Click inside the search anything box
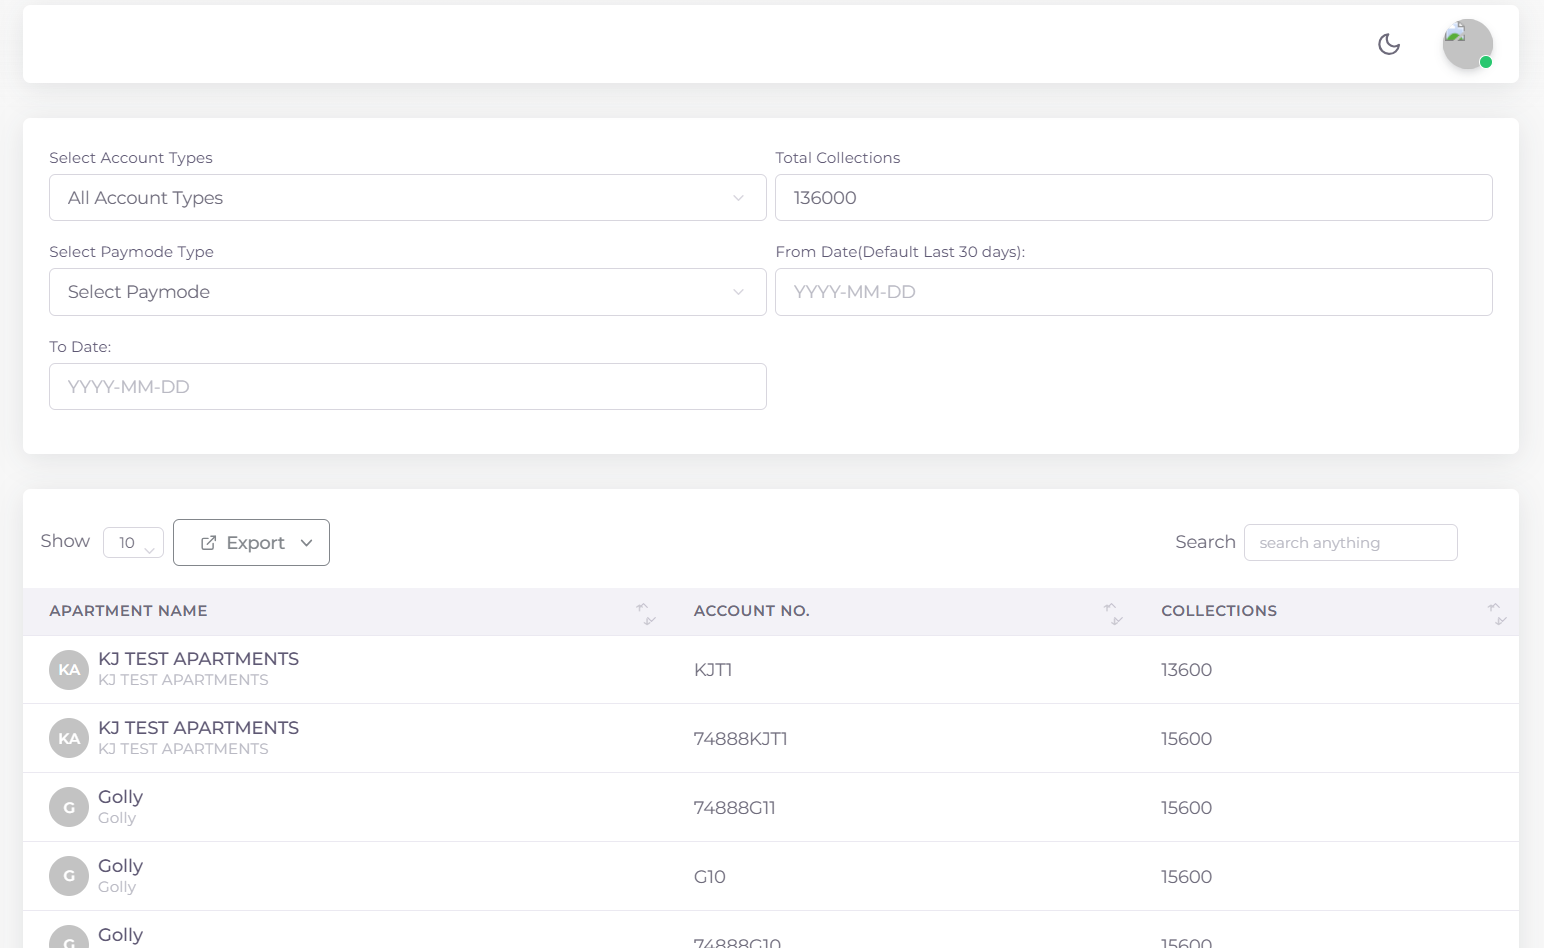 [x=1350, y=543]
